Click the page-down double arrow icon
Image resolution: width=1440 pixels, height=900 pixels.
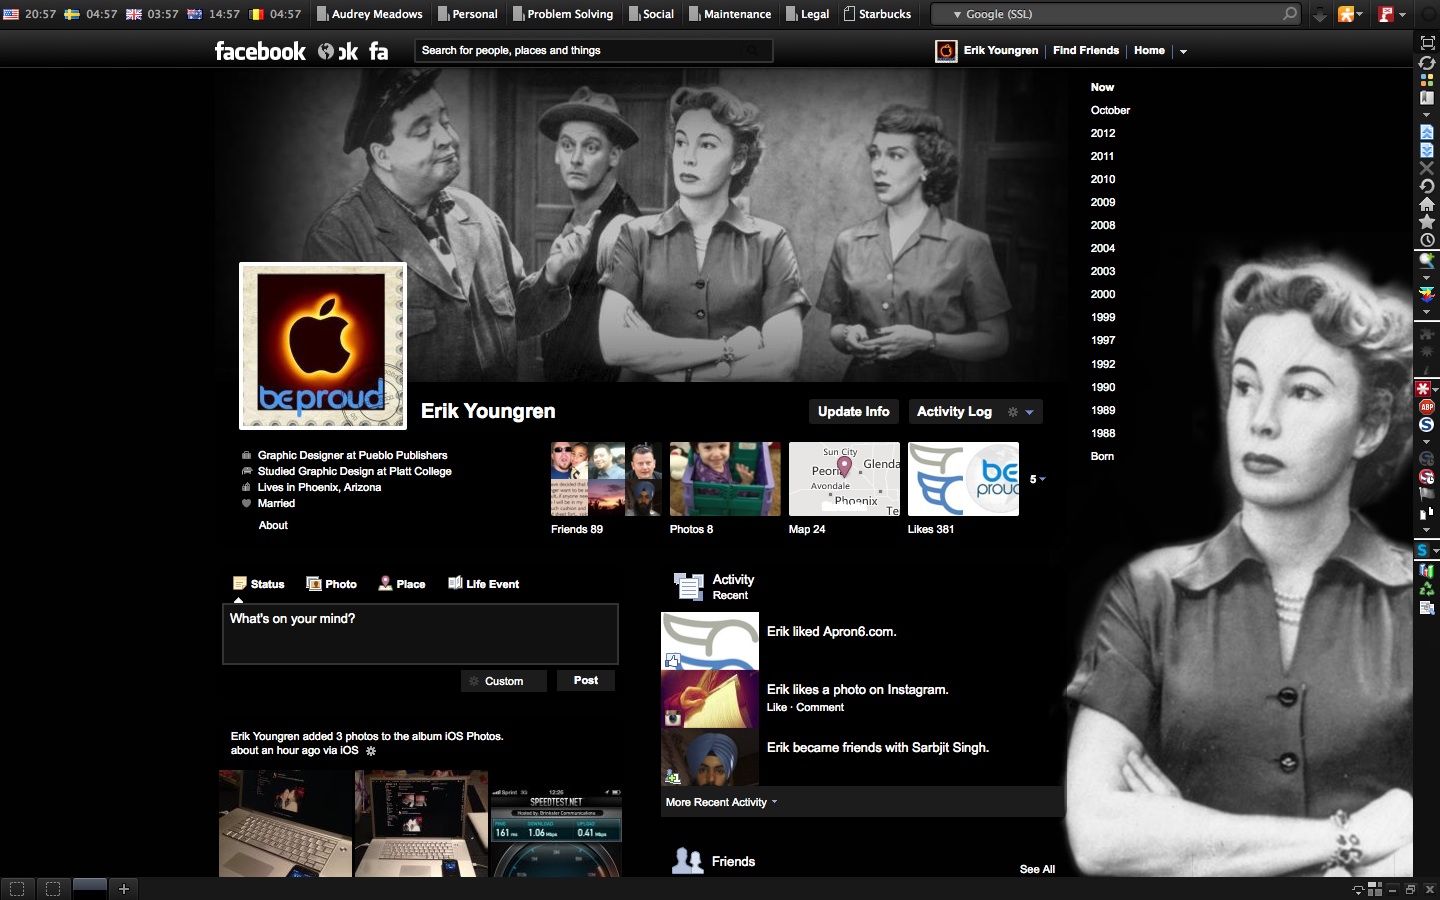pyautogui.click(x=1427, y=150)
